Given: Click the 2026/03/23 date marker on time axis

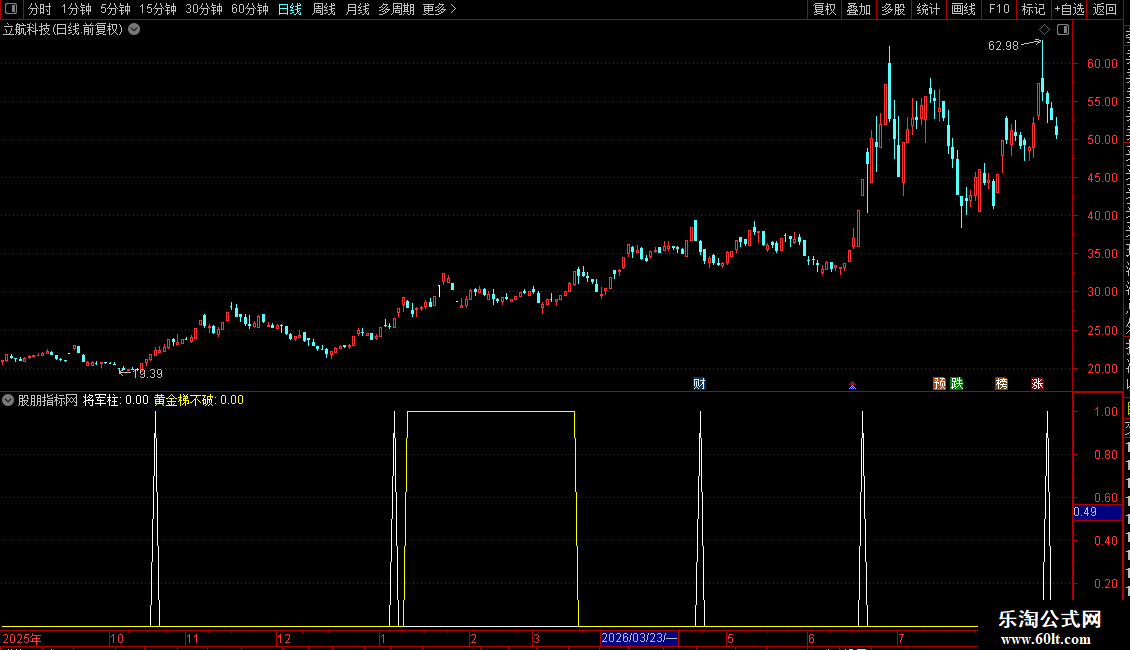Looking at the screenshot, I should [639, 638].
